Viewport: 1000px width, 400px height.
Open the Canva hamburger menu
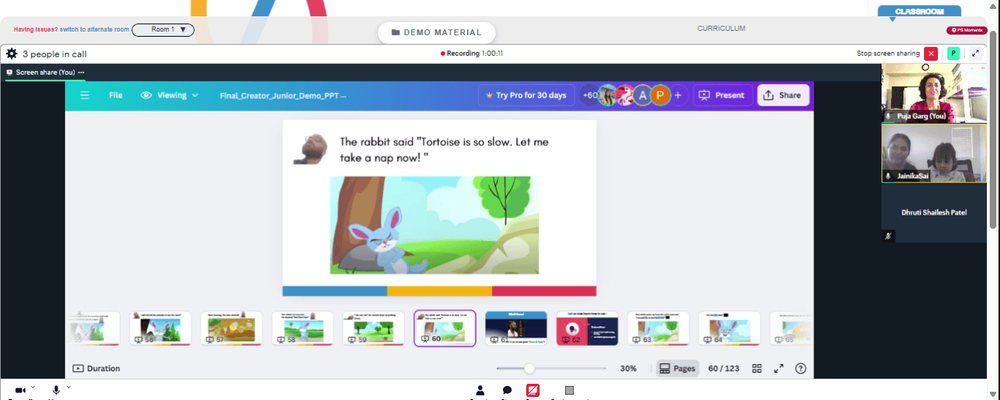(x=85, y=95)
